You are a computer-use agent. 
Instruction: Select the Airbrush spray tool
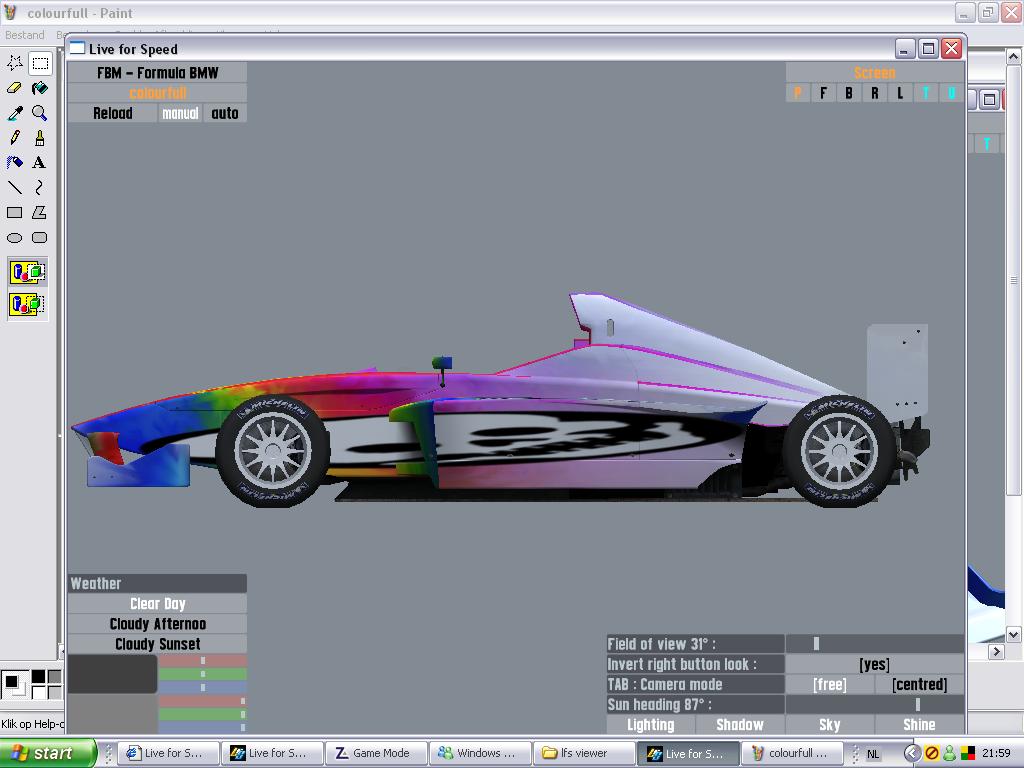pos(15,163)
